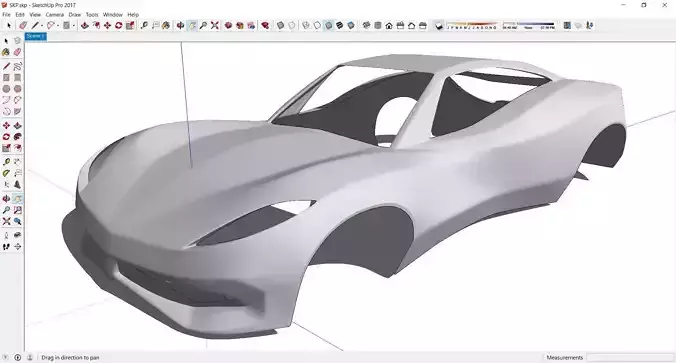Image resolution: width=676 pixels, height=363 pixels.
Task: Click the user profile status bar icon
Action: [x=30, y=357]
